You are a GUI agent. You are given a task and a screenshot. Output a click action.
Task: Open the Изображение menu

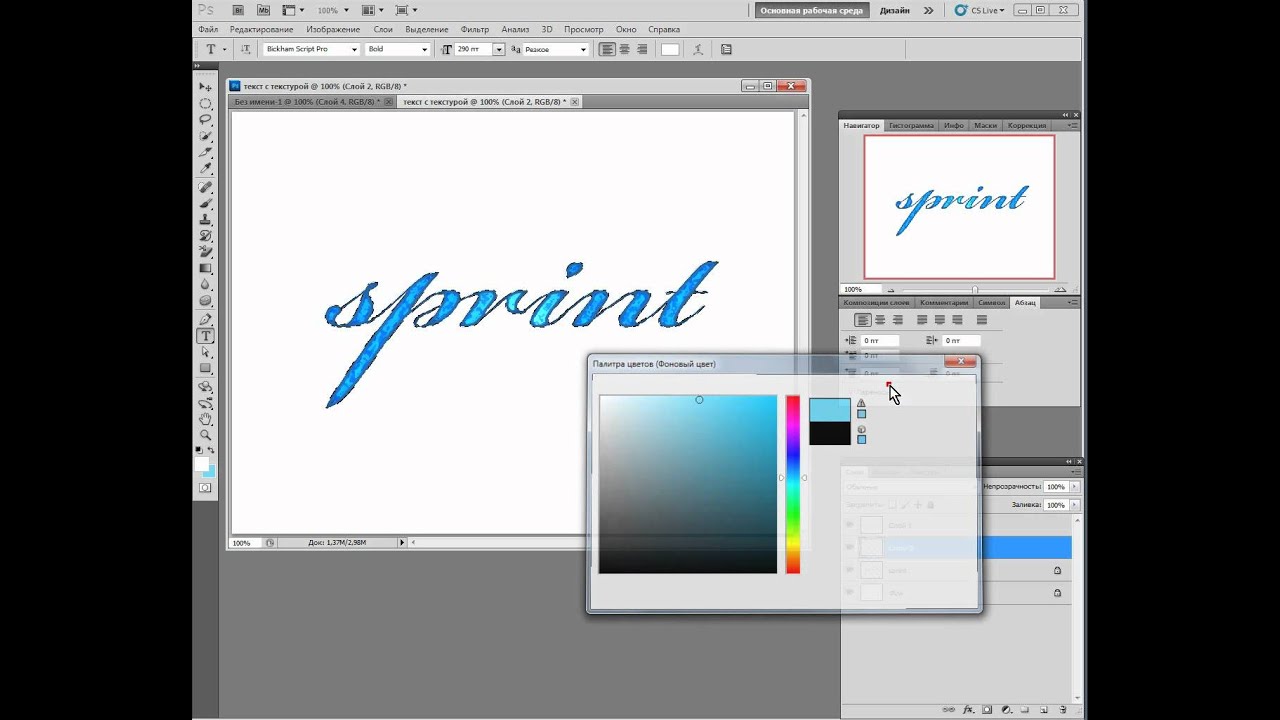(x=333, y=30)
